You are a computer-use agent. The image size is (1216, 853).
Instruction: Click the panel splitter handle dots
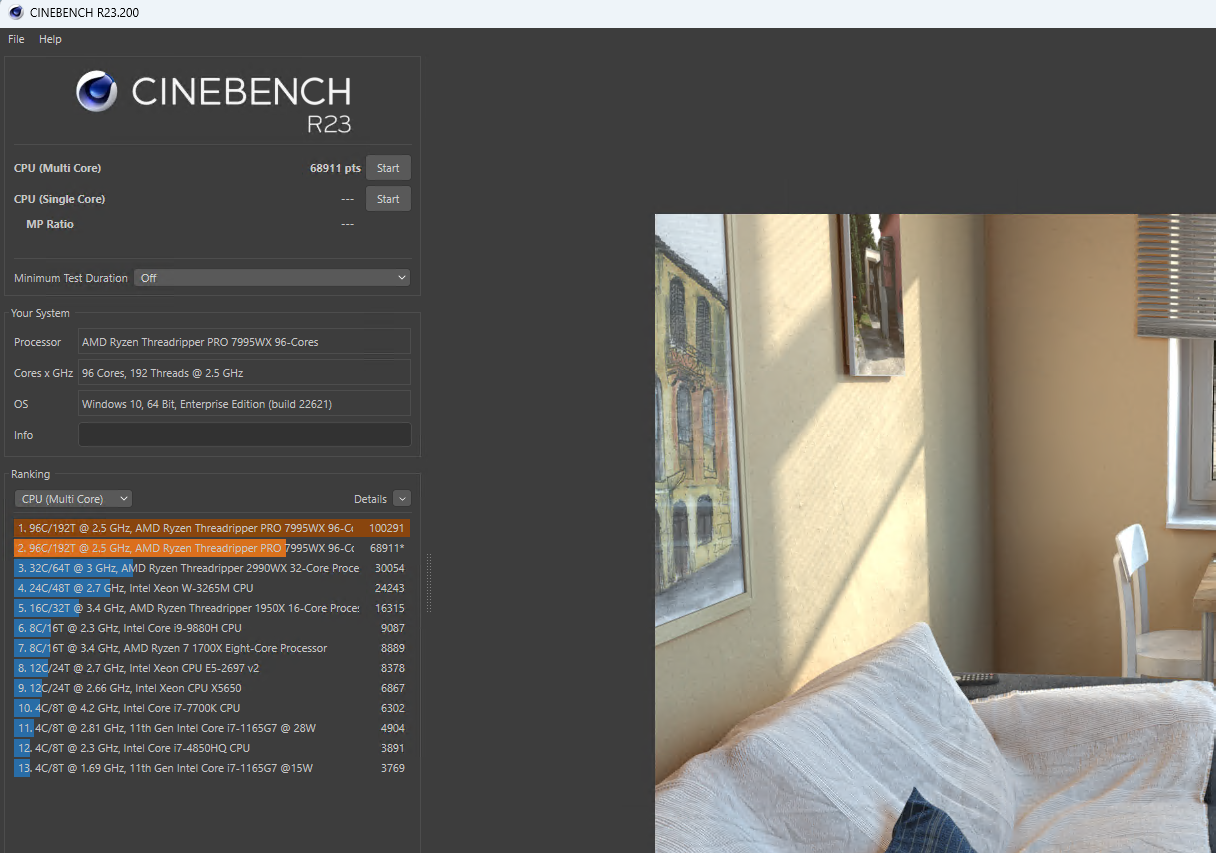pos(428,583)
